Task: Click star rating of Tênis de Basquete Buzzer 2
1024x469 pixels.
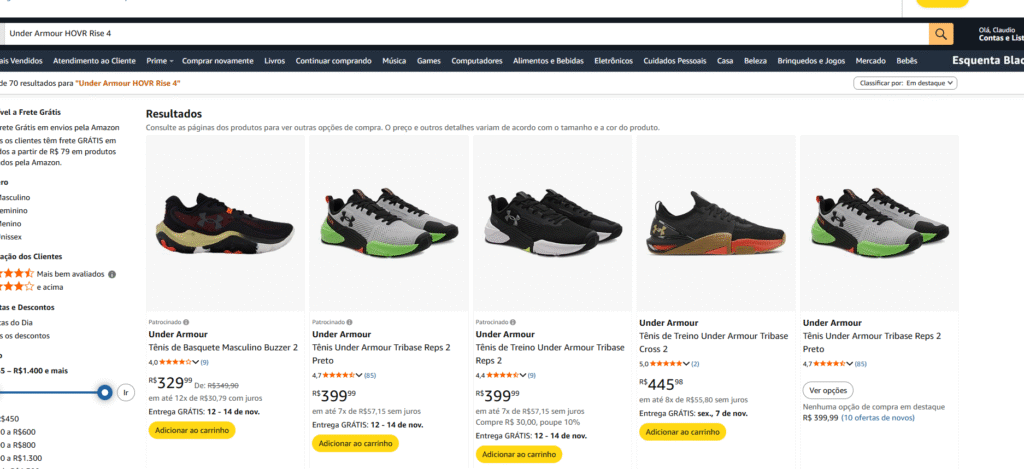Action: [x=178, y=361]
